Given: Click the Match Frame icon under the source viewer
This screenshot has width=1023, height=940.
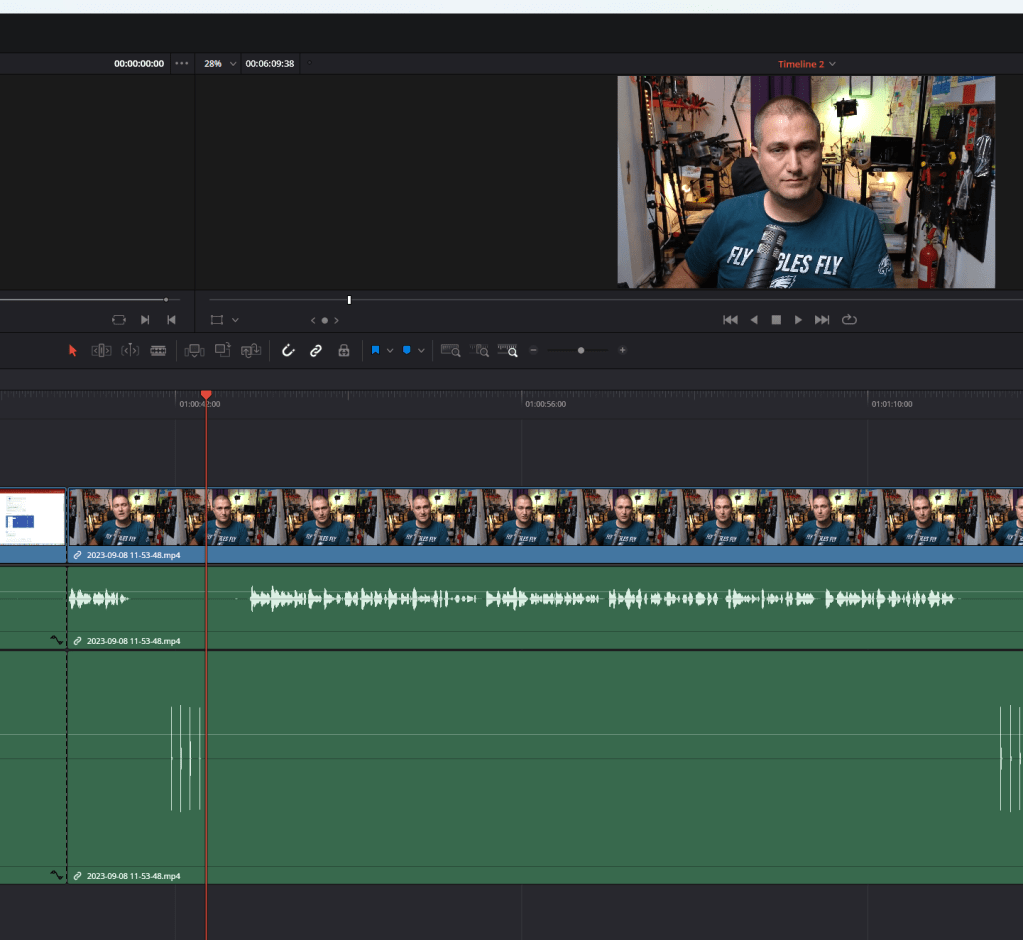Looking at the screenshot, I should point(119,320).
